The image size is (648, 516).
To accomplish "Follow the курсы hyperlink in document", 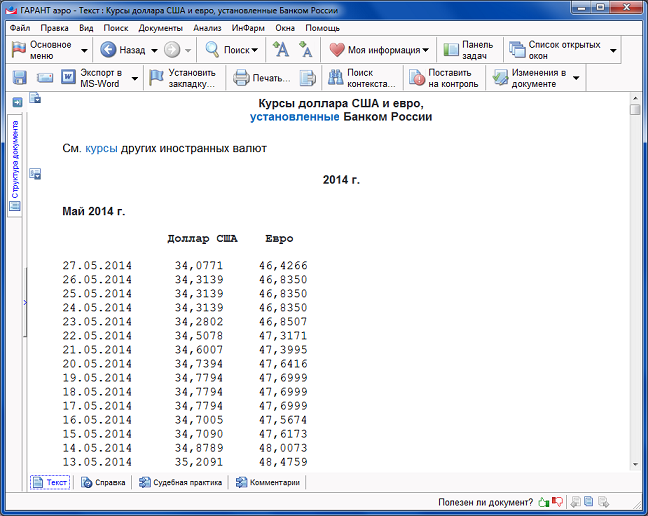I will click(x=101, y=148).
